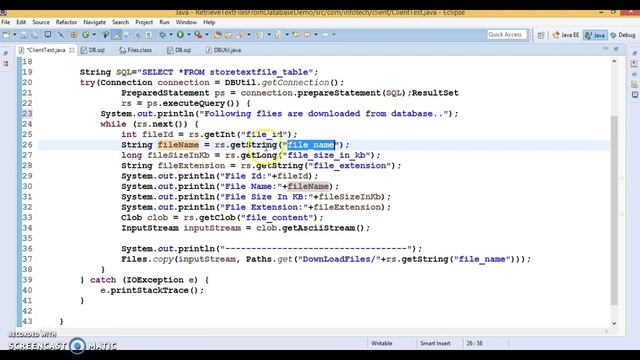Open the DB.sql tab beside DBUtil.java
Screen dimensions: 640x360
coord(179,50)
